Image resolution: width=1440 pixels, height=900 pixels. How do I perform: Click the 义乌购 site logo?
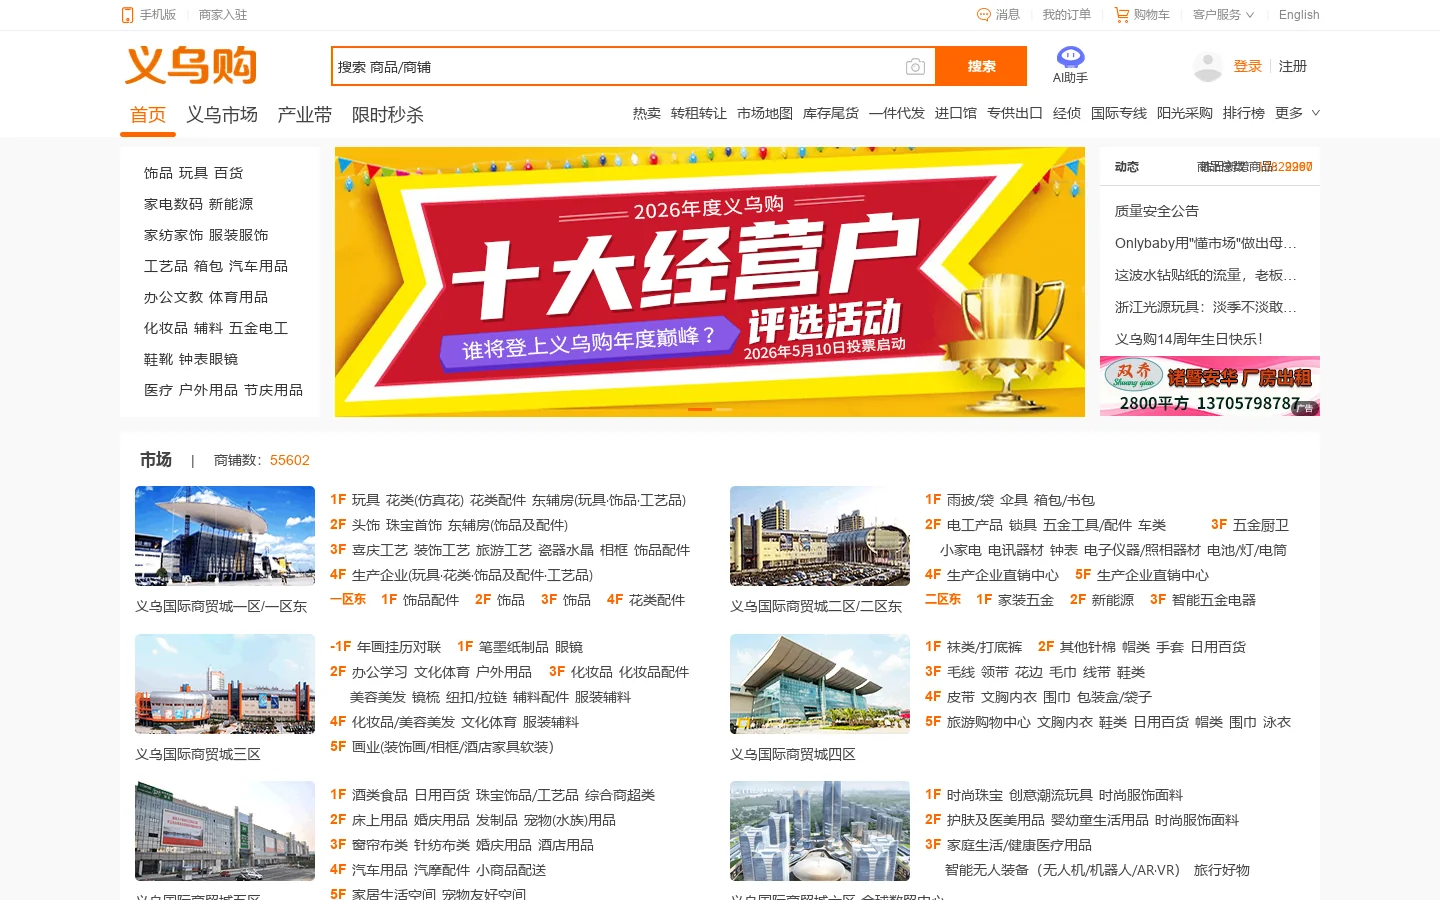191,66
